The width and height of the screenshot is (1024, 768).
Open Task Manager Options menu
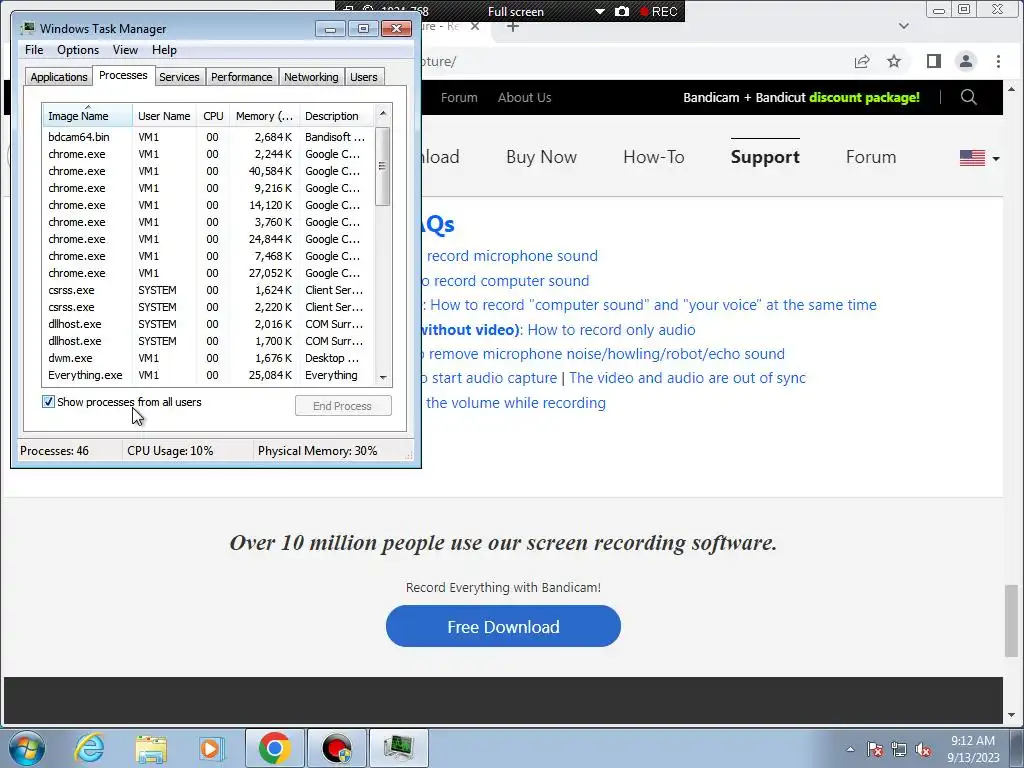(78, 50)
